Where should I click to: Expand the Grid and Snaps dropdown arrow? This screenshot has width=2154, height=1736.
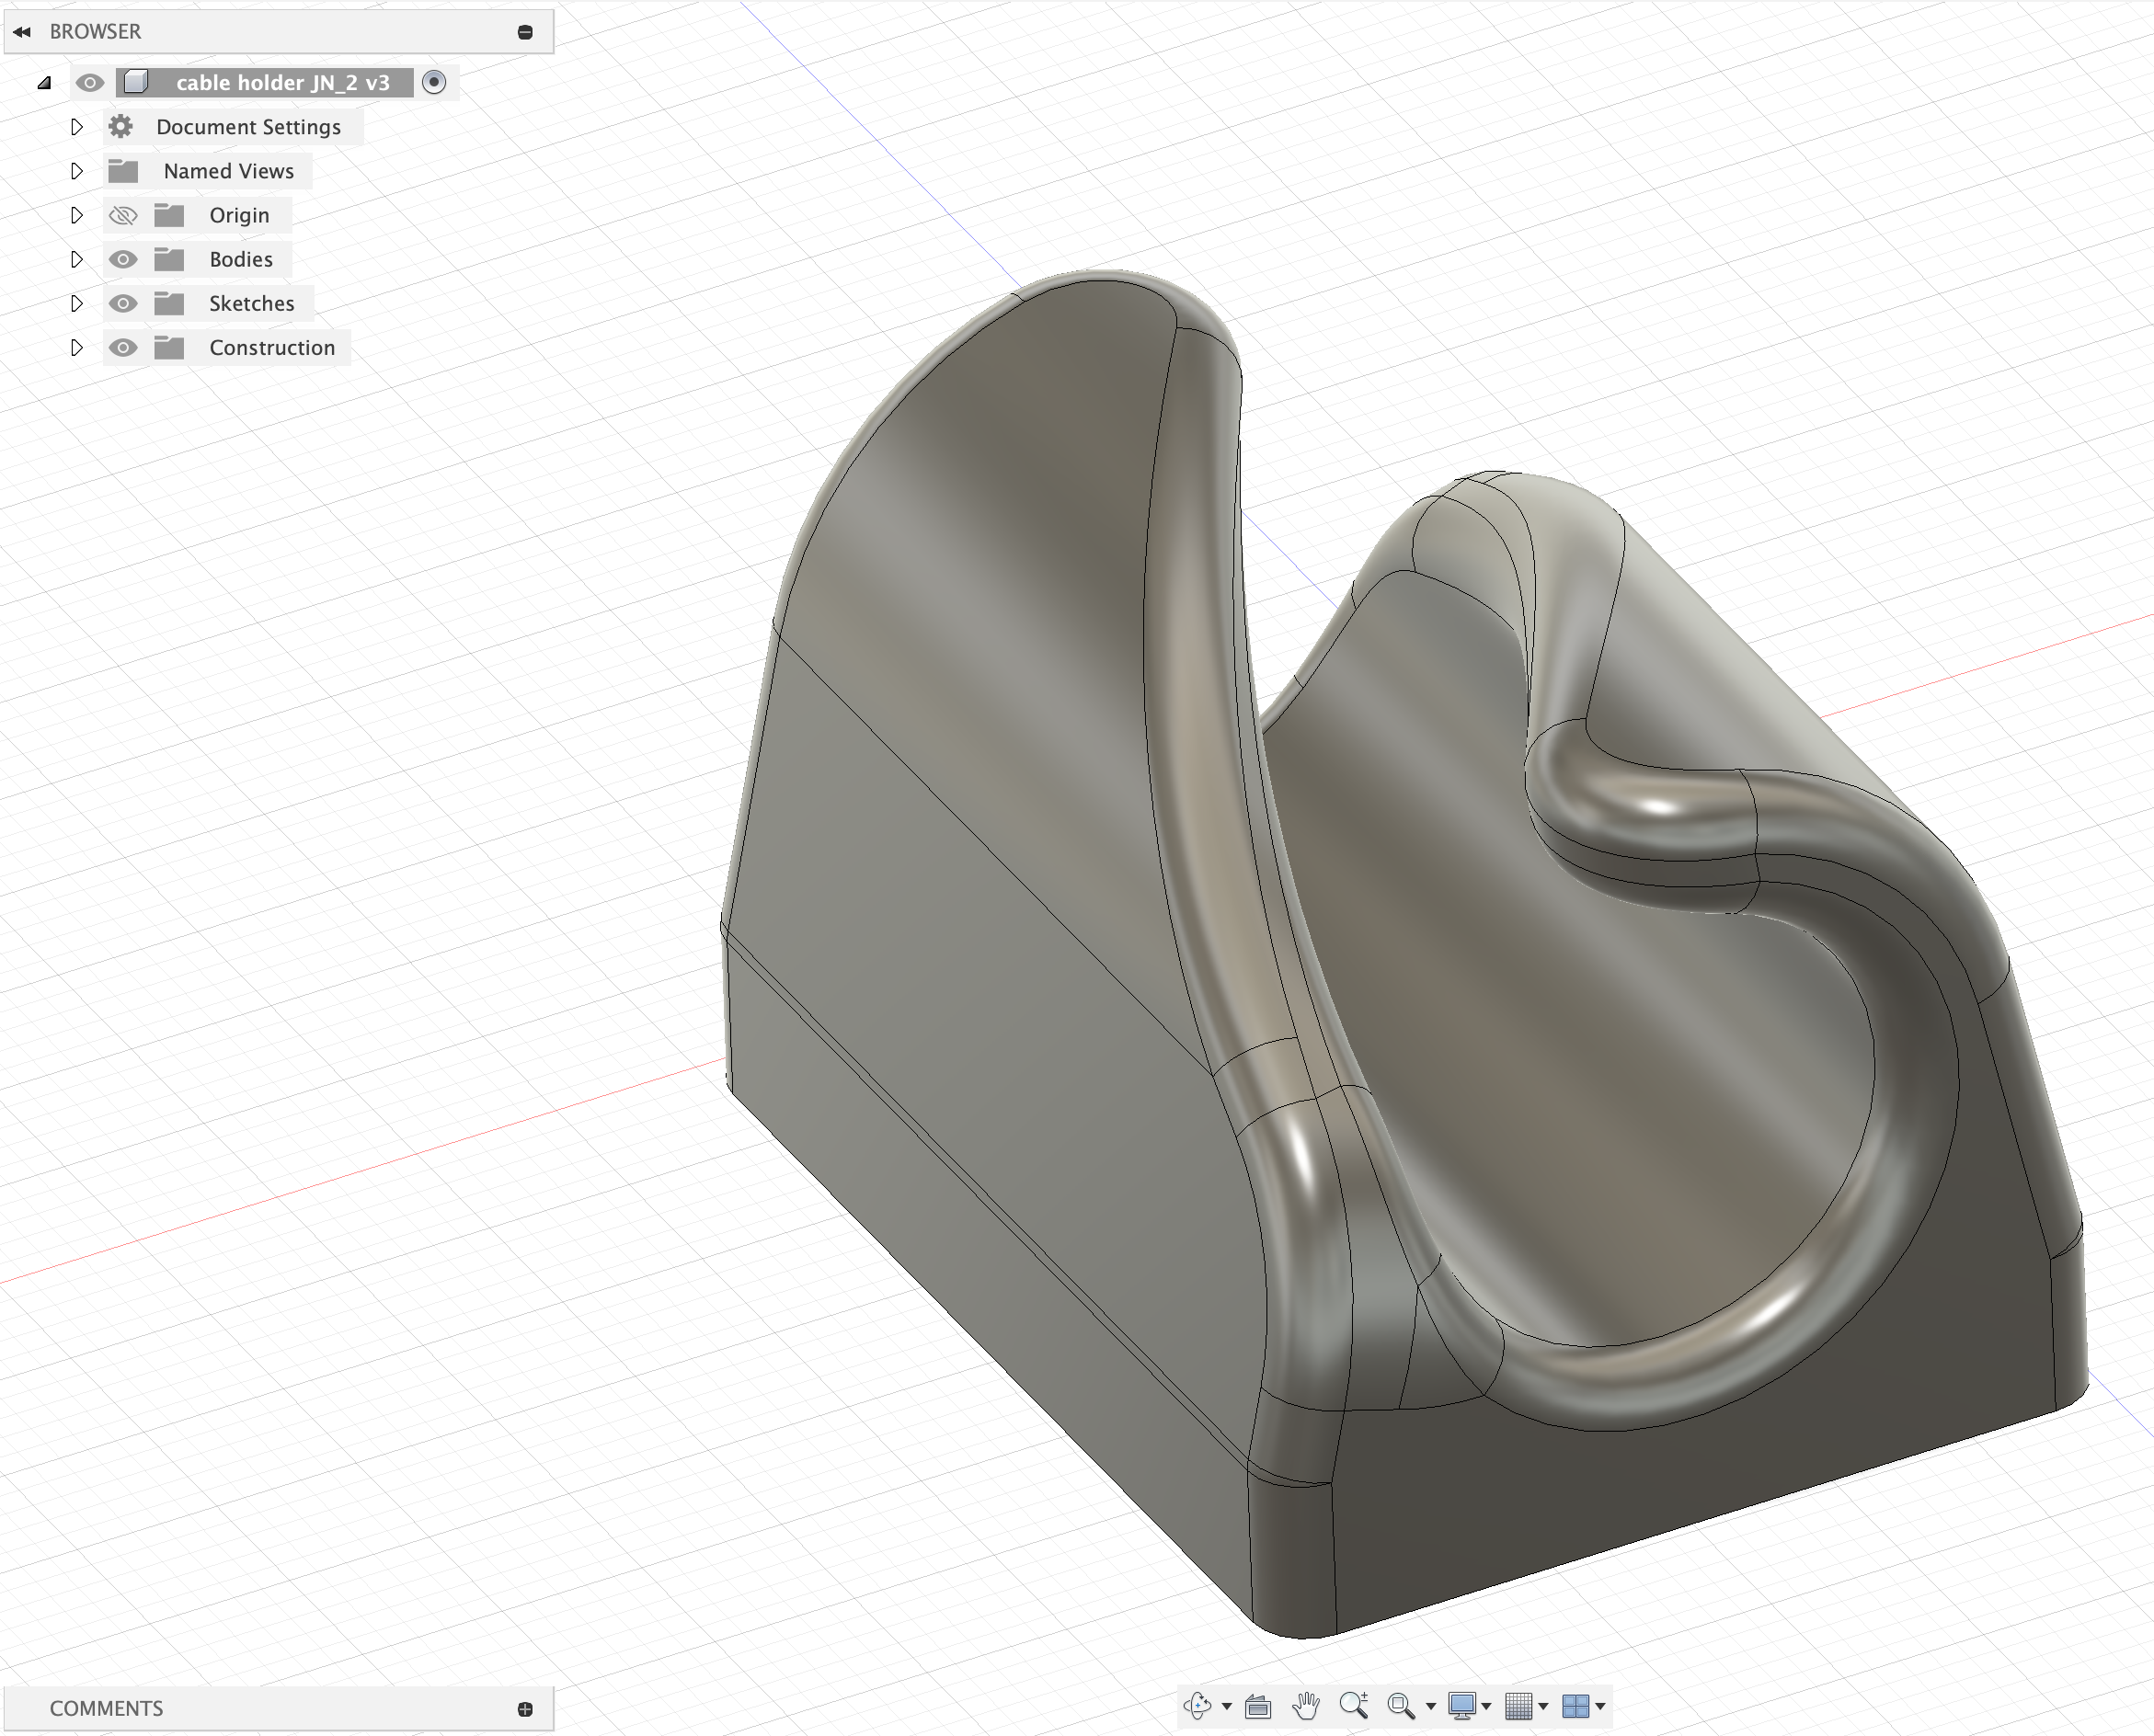[1543, 1707]
